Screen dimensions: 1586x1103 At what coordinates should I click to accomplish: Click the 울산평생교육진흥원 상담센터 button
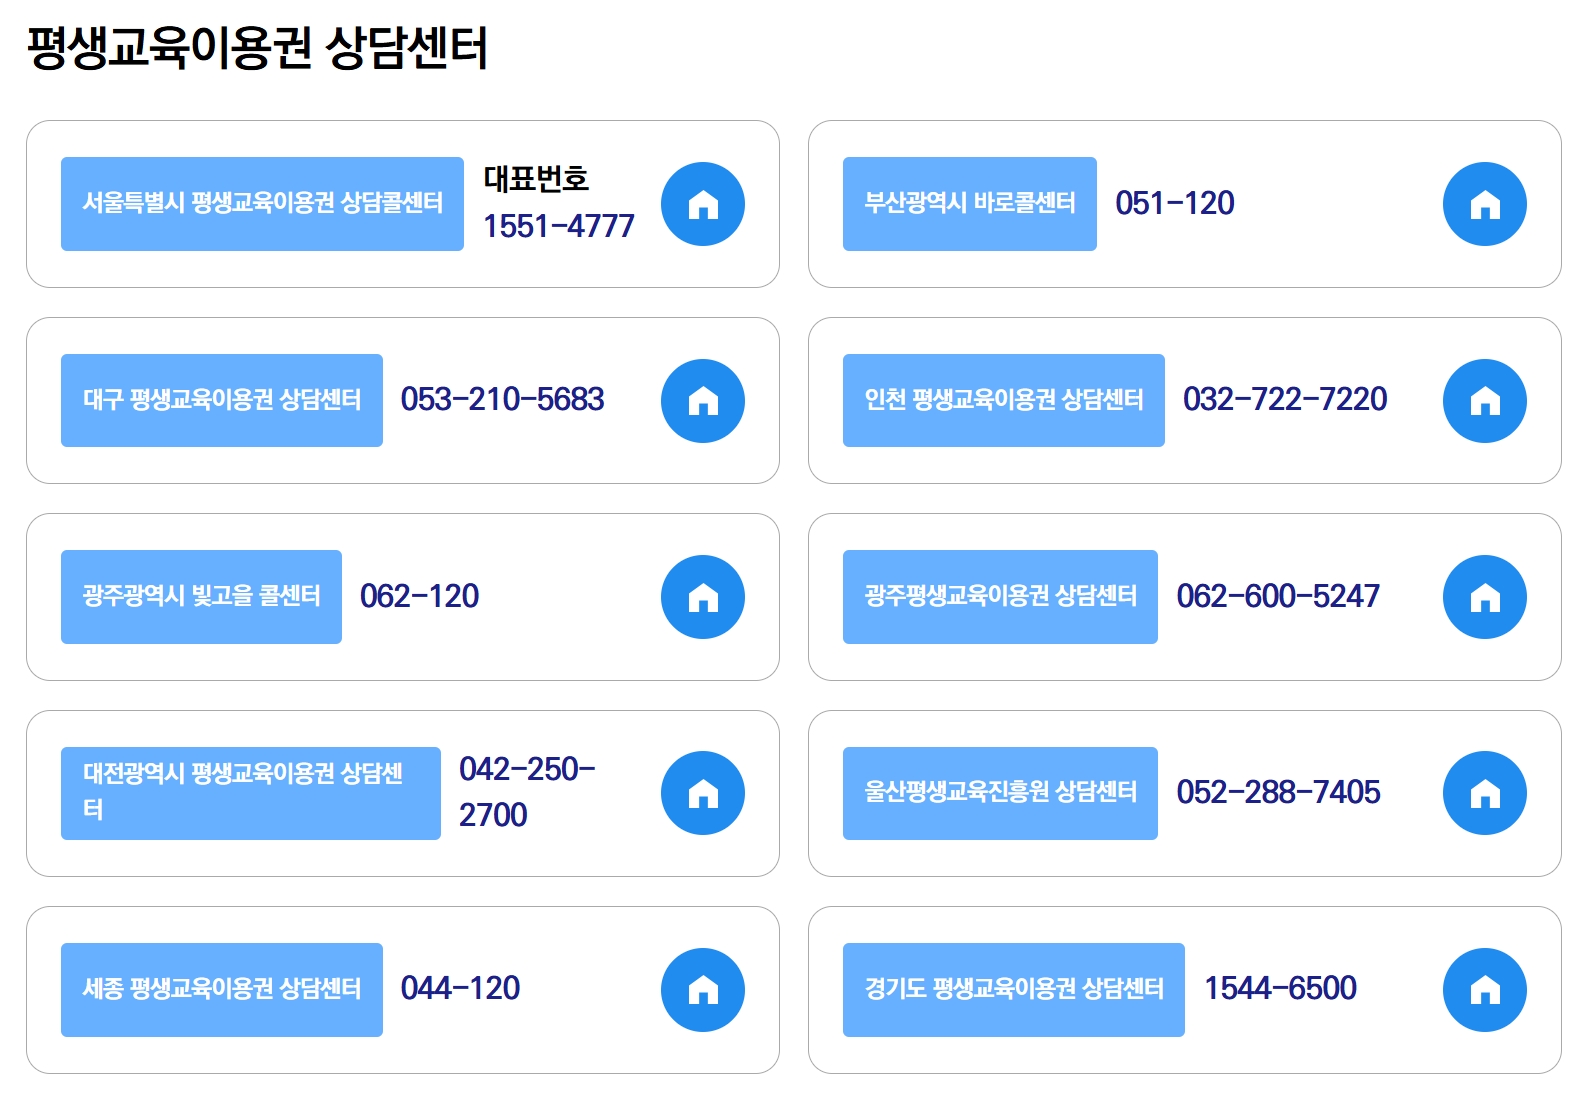(1000, 792)
